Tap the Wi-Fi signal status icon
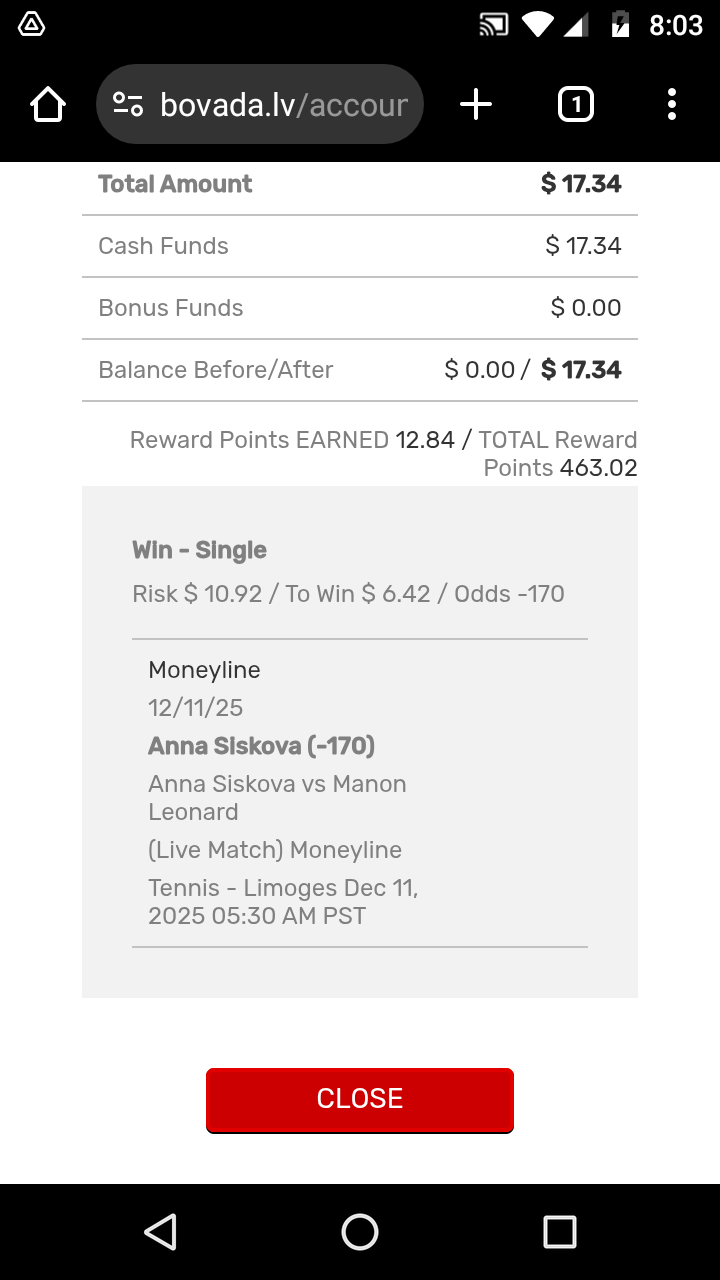Viewport: 720px width, 1280px height. coord(537,25)
